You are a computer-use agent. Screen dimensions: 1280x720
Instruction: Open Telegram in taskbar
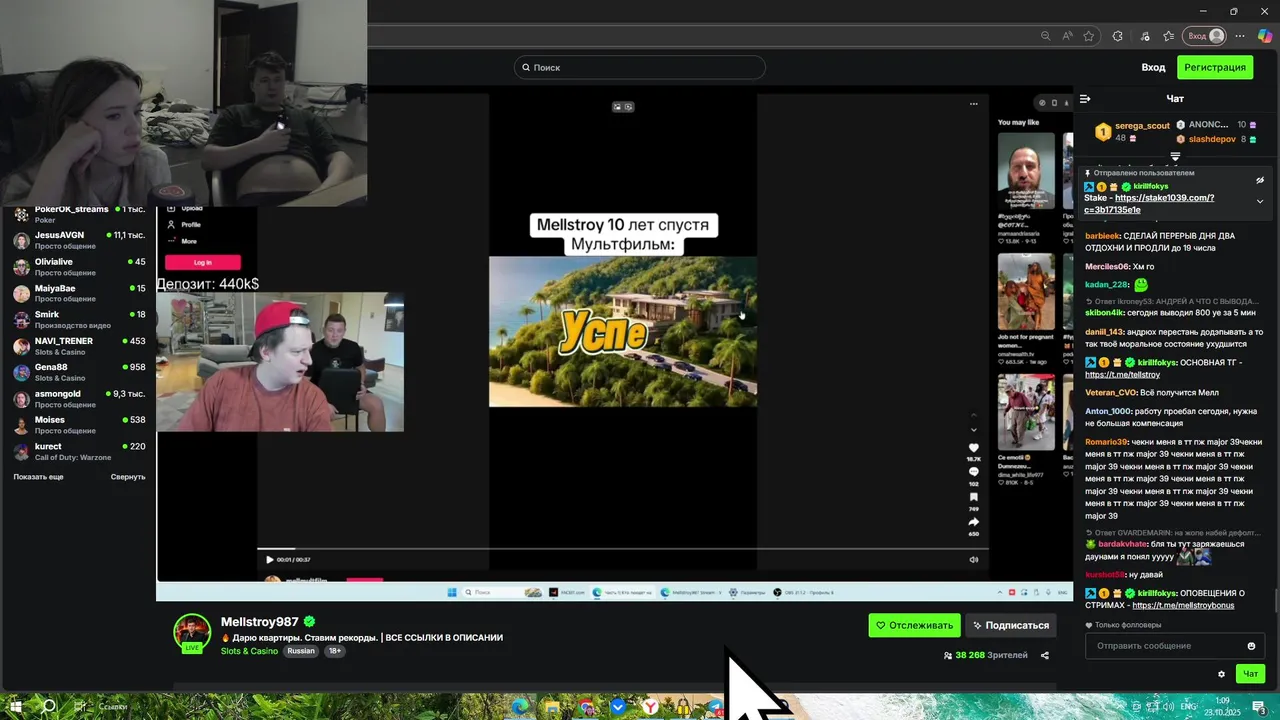(716, 707)
